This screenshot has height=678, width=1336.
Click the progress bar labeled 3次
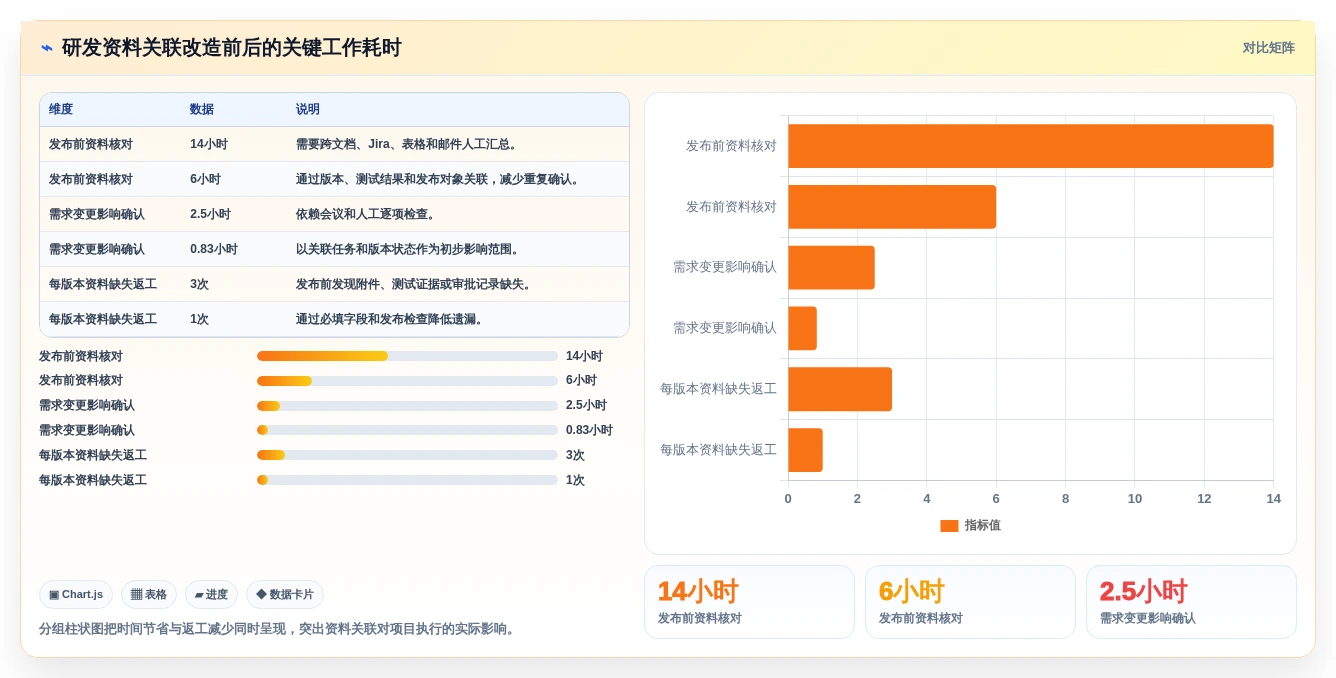407,455
